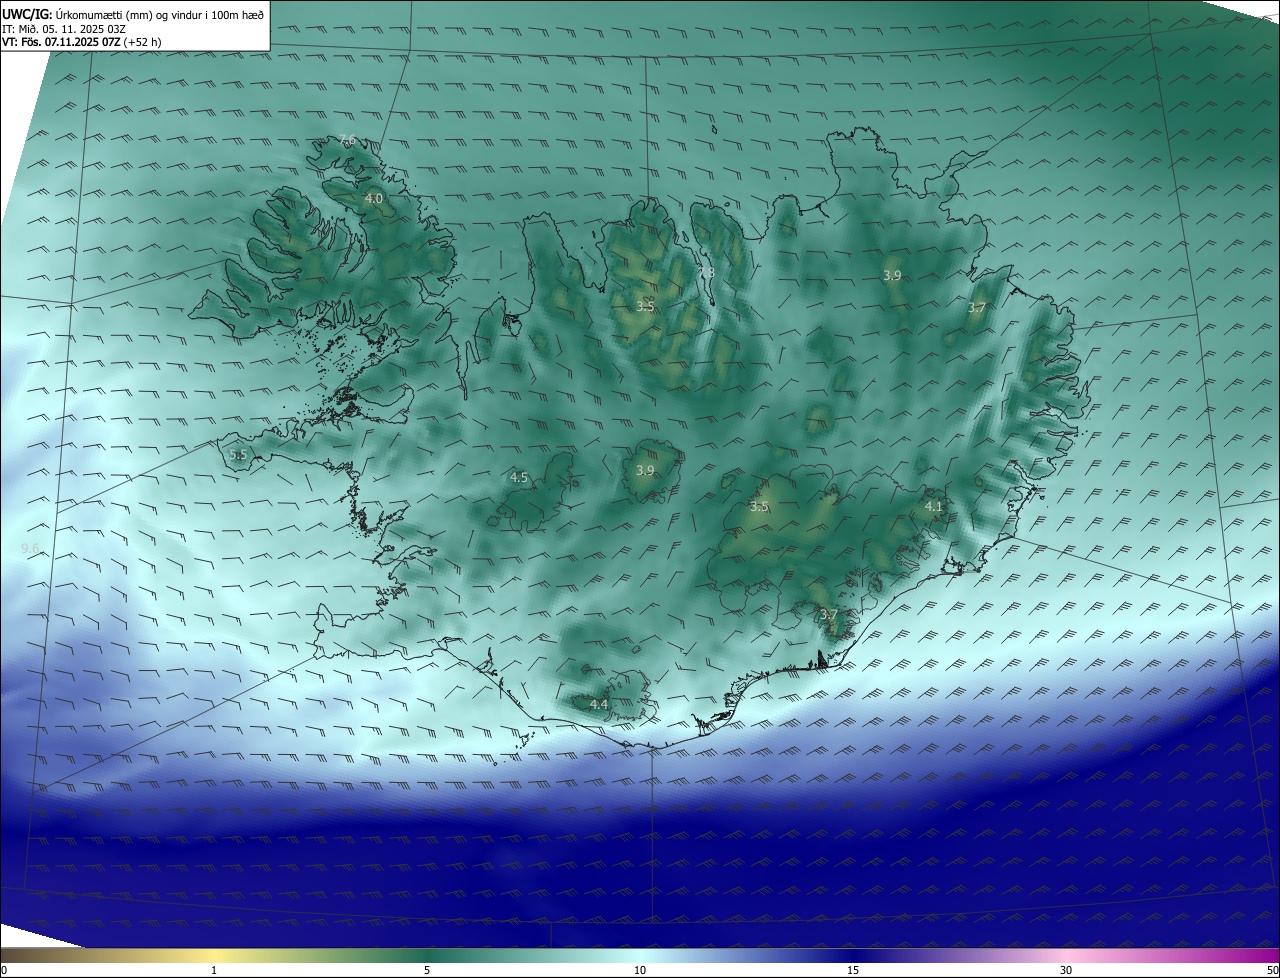1280x978 pixels.
Task: Click the 4.0 value label on the map
Action: click(373, 199)
